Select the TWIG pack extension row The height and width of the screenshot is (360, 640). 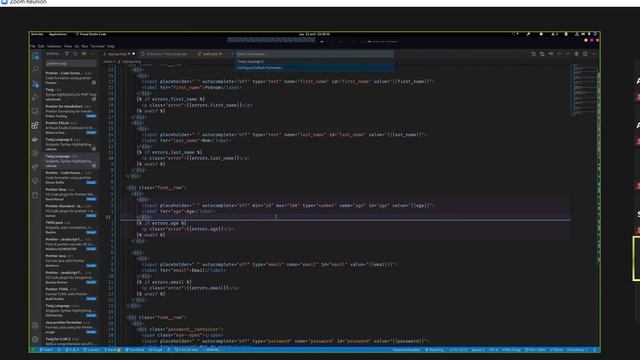click(x=71, y=227)
